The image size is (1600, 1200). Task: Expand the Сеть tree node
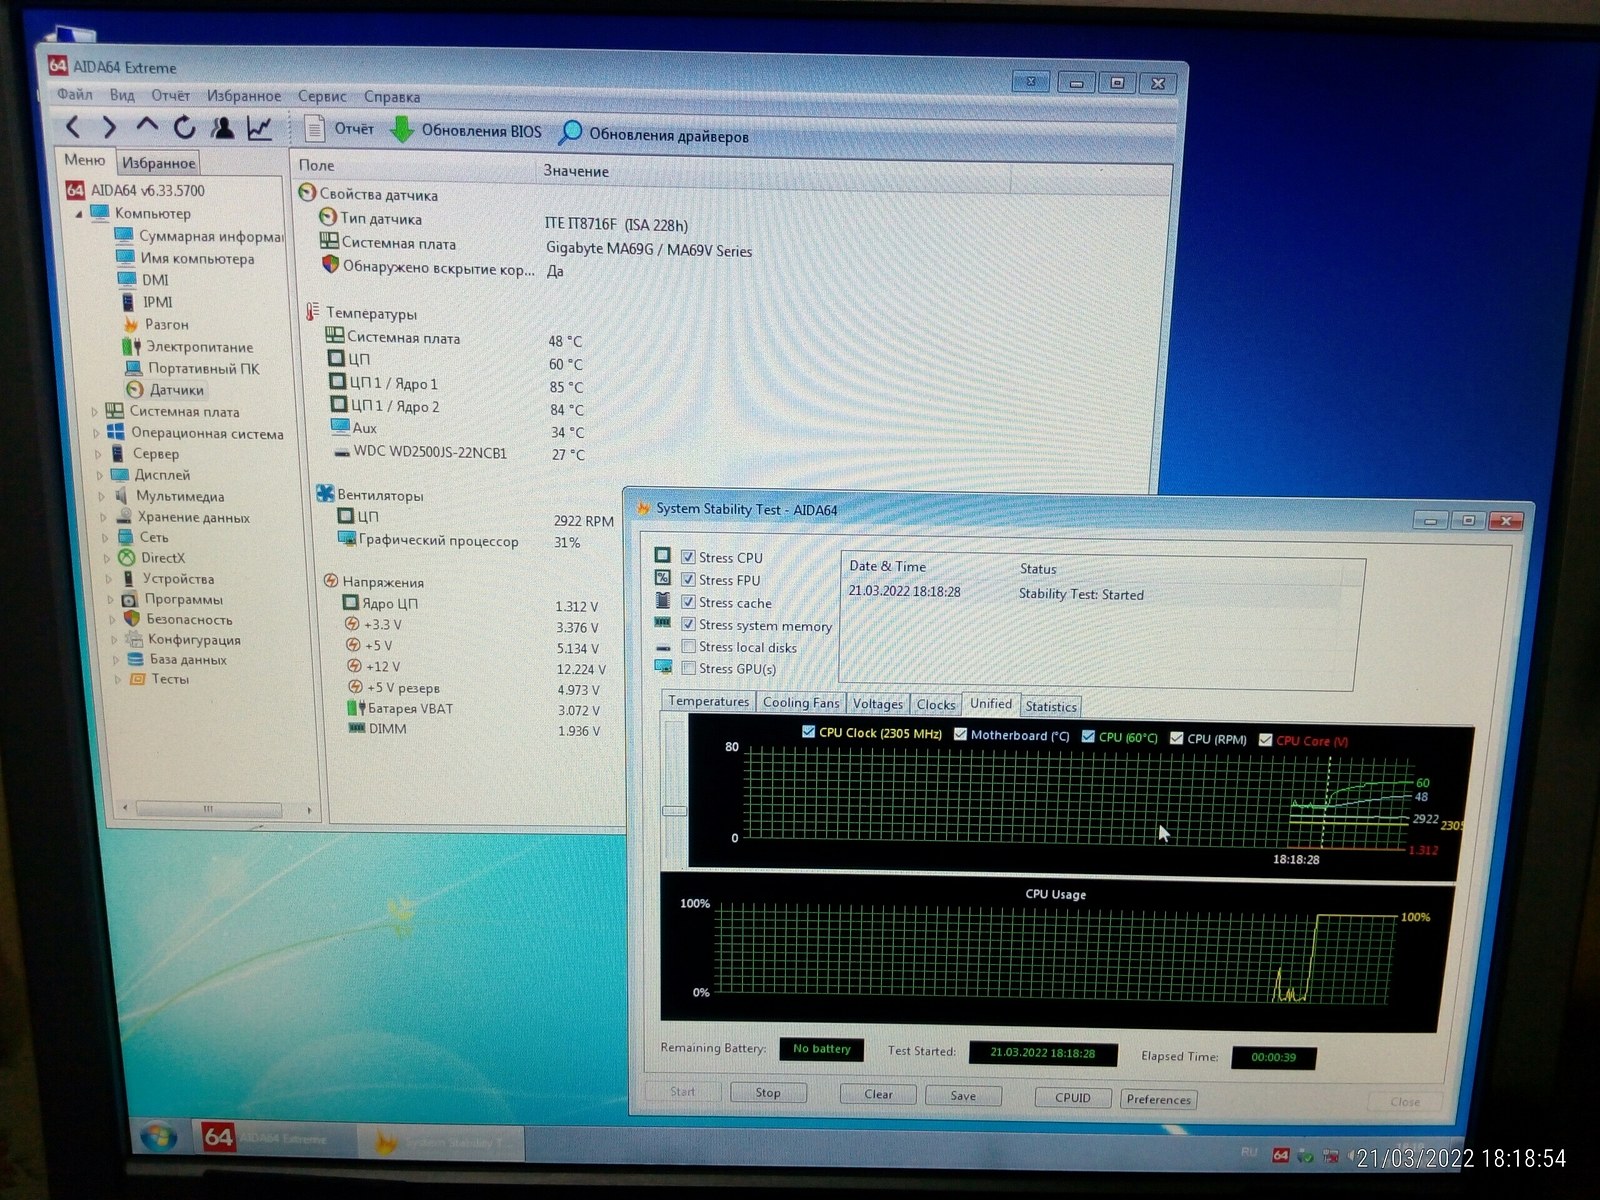point(106,537)
